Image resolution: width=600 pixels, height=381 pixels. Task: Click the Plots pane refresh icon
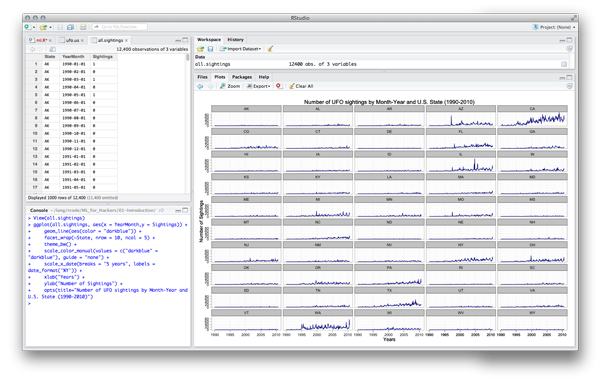[x=569, y=86]
